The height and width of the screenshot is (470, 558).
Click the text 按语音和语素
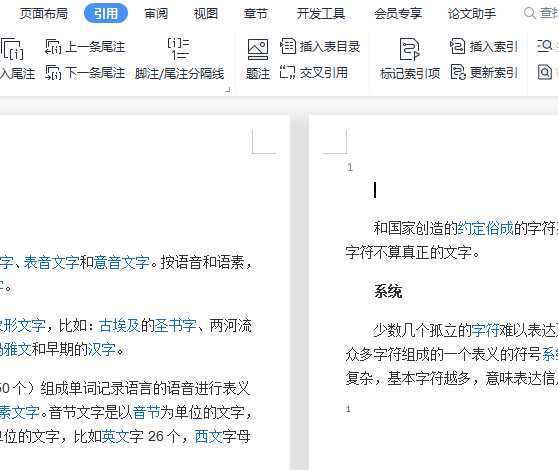click(202, 263)
